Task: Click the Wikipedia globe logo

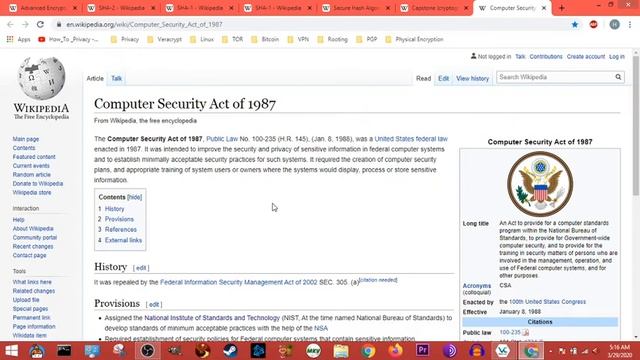Action: click(41, 78)
